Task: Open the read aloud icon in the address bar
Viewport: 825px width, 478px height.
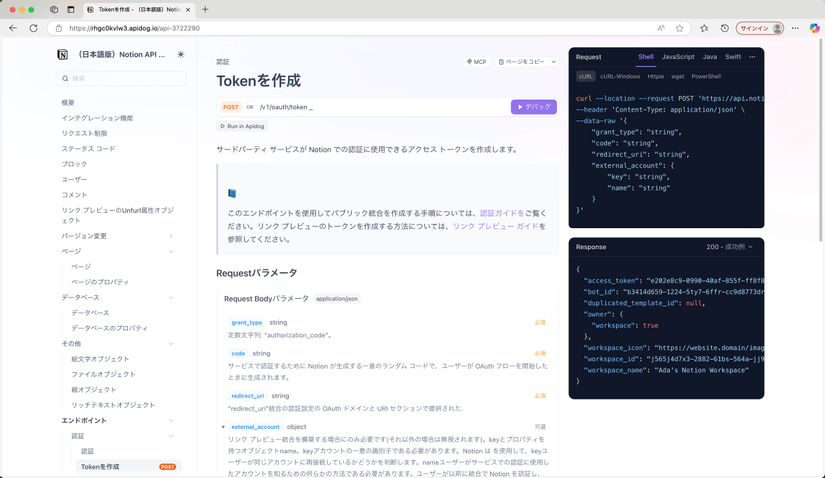Action: click(x=661, y=28)
